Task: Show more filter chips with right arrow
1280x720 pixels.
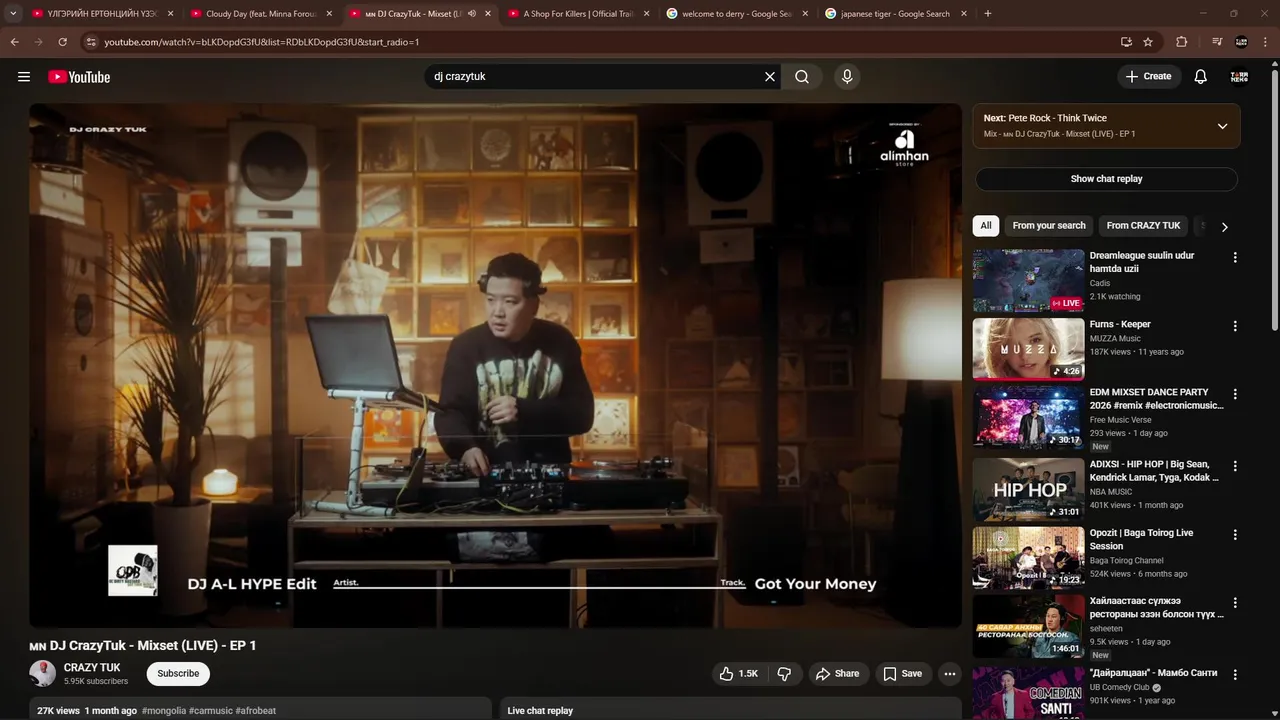Action: 1224,227
